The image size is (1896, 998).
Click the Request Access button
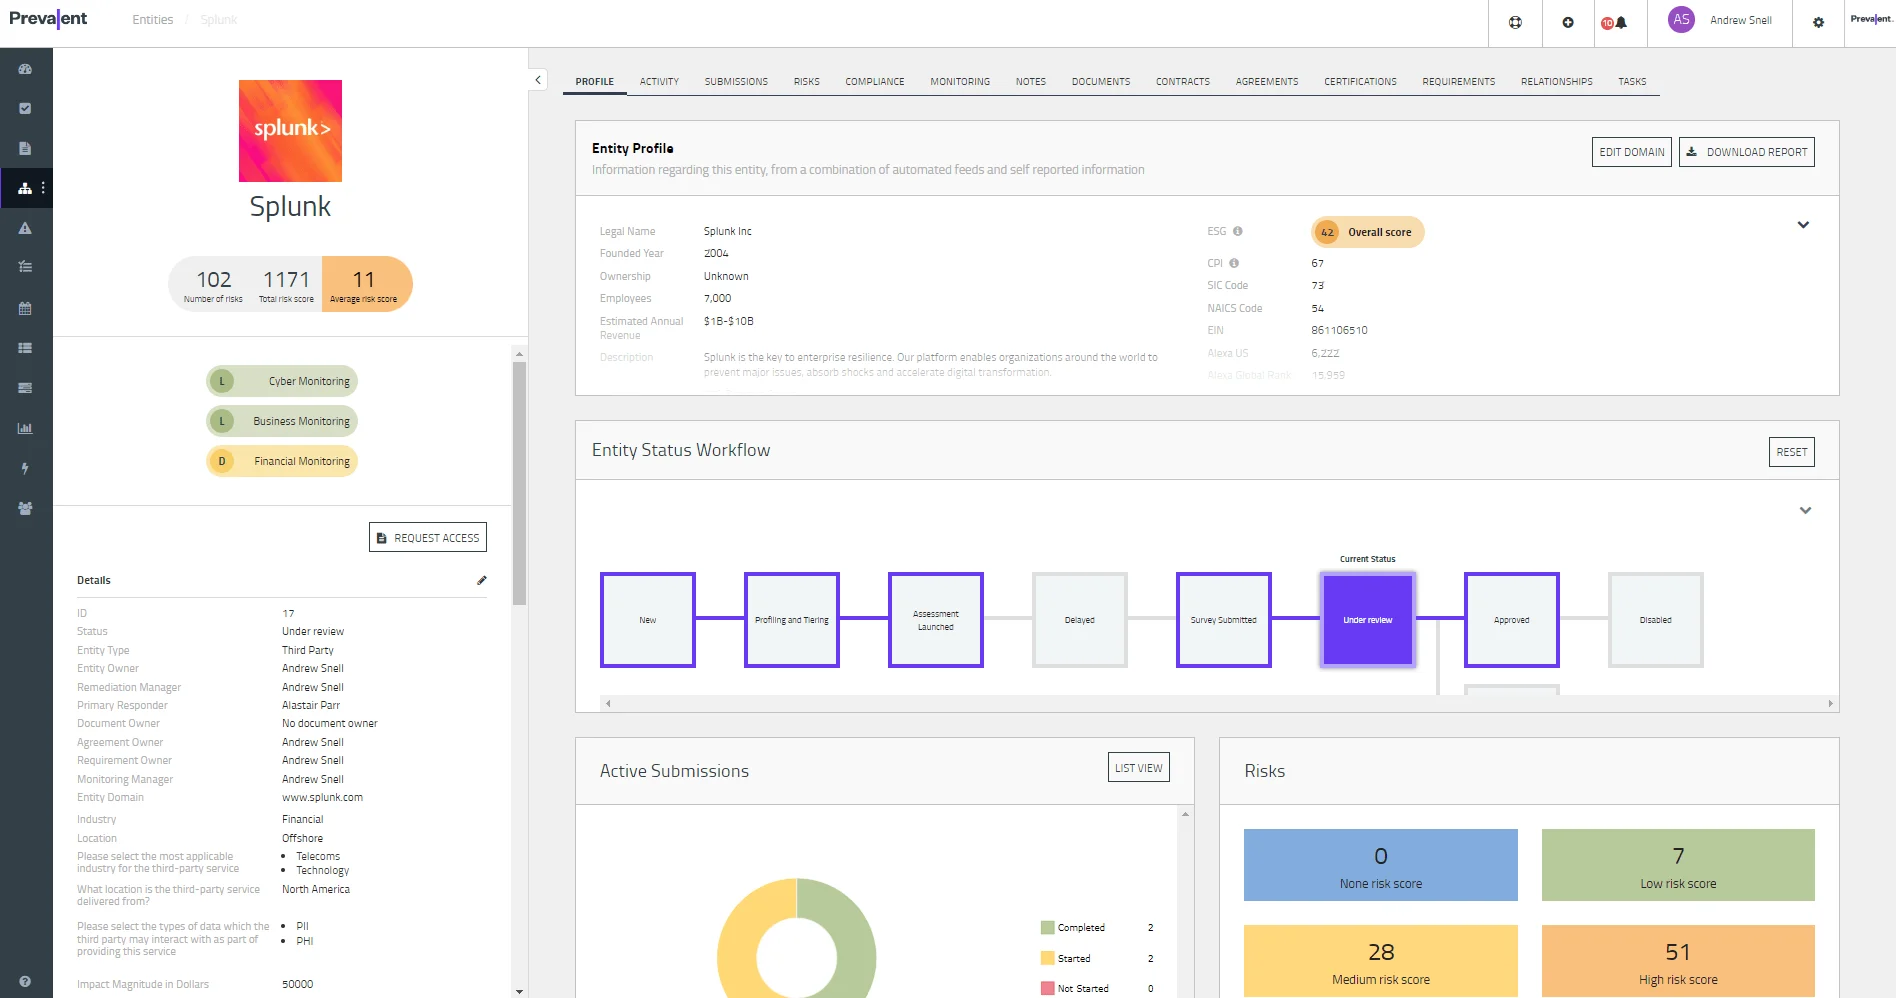click(x=428, y=538)
